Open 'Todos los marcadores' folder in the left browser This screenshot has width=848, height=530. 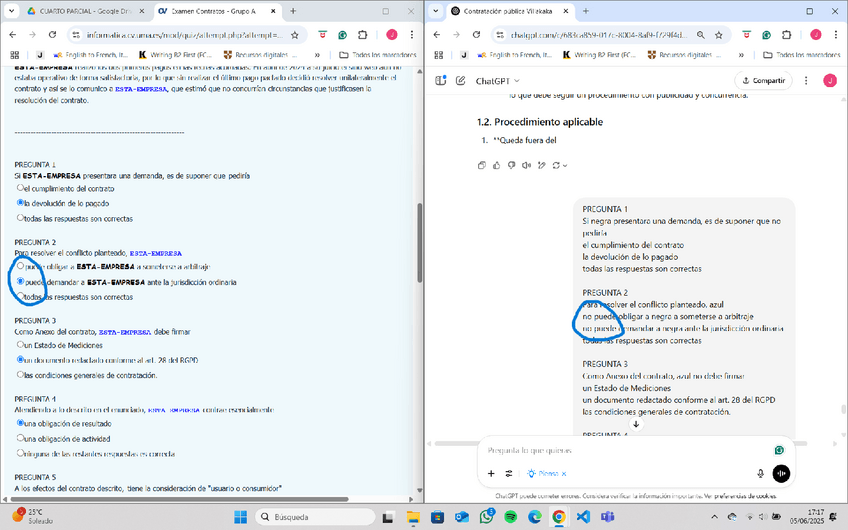(x=377, y=55)
